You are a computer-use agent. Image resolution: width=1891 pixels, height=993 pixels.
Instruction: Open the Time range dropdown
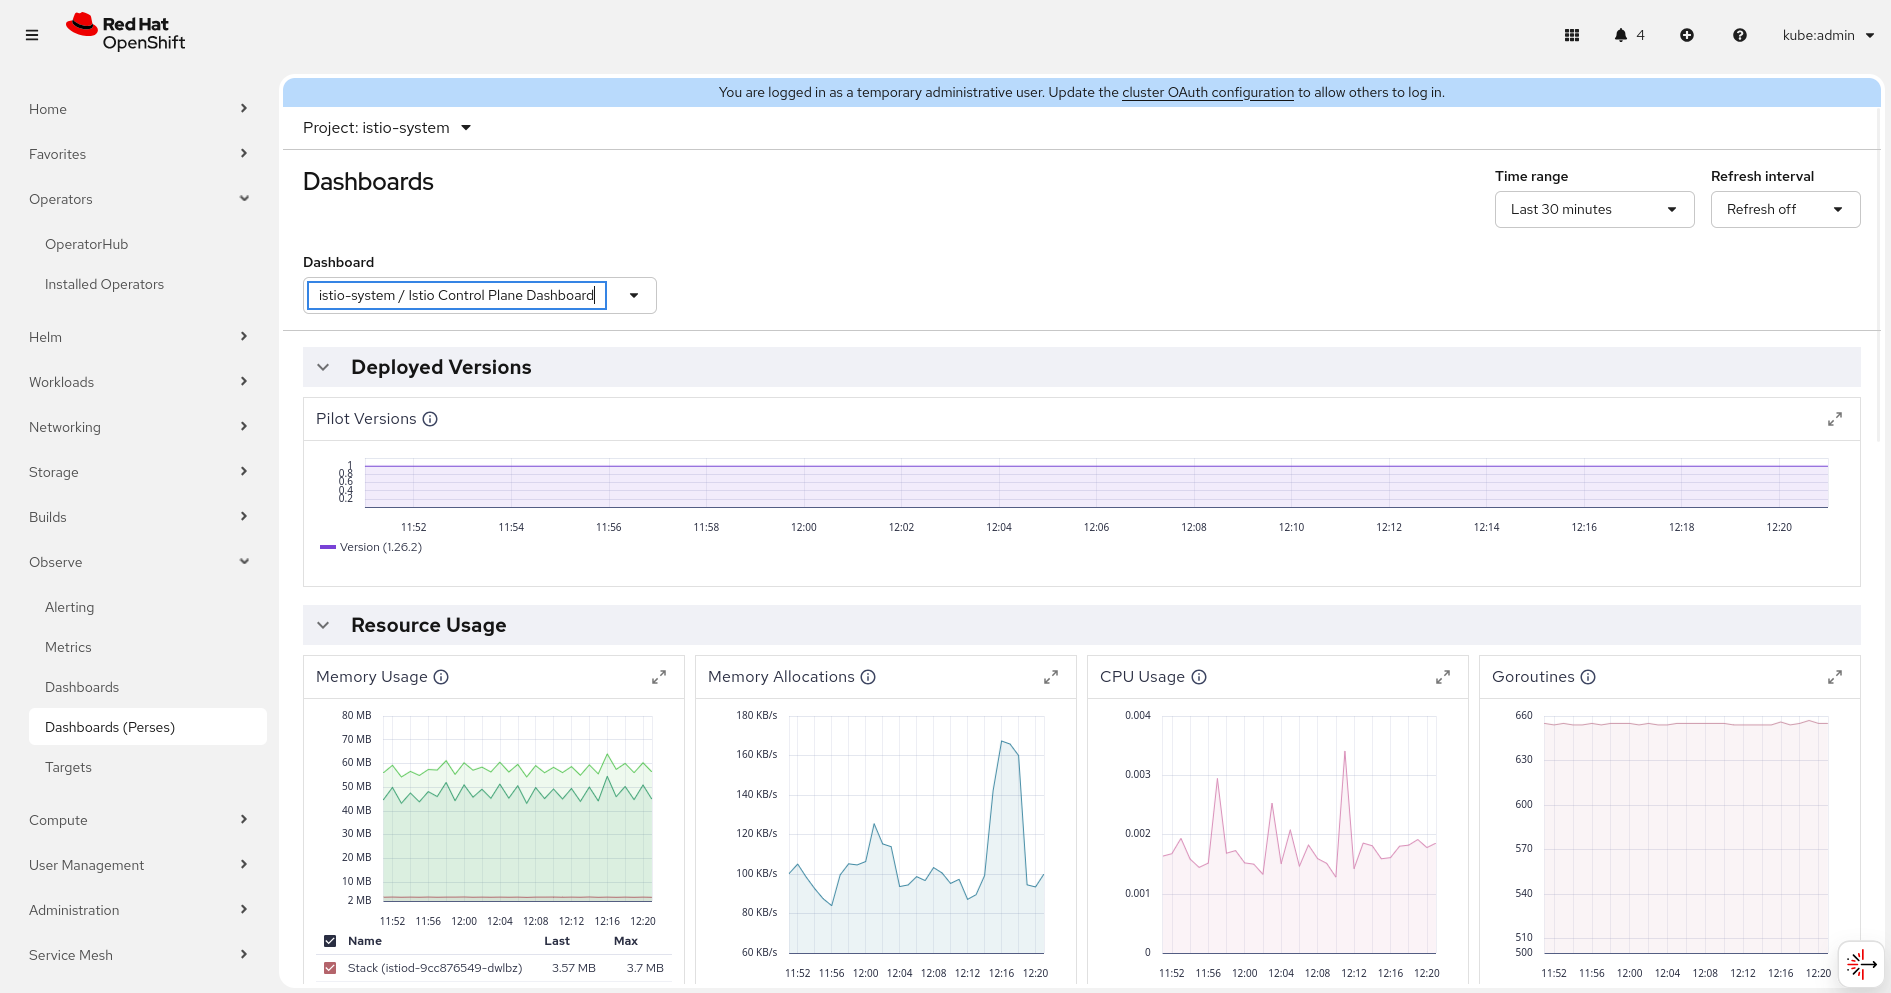click(1594, 210)
